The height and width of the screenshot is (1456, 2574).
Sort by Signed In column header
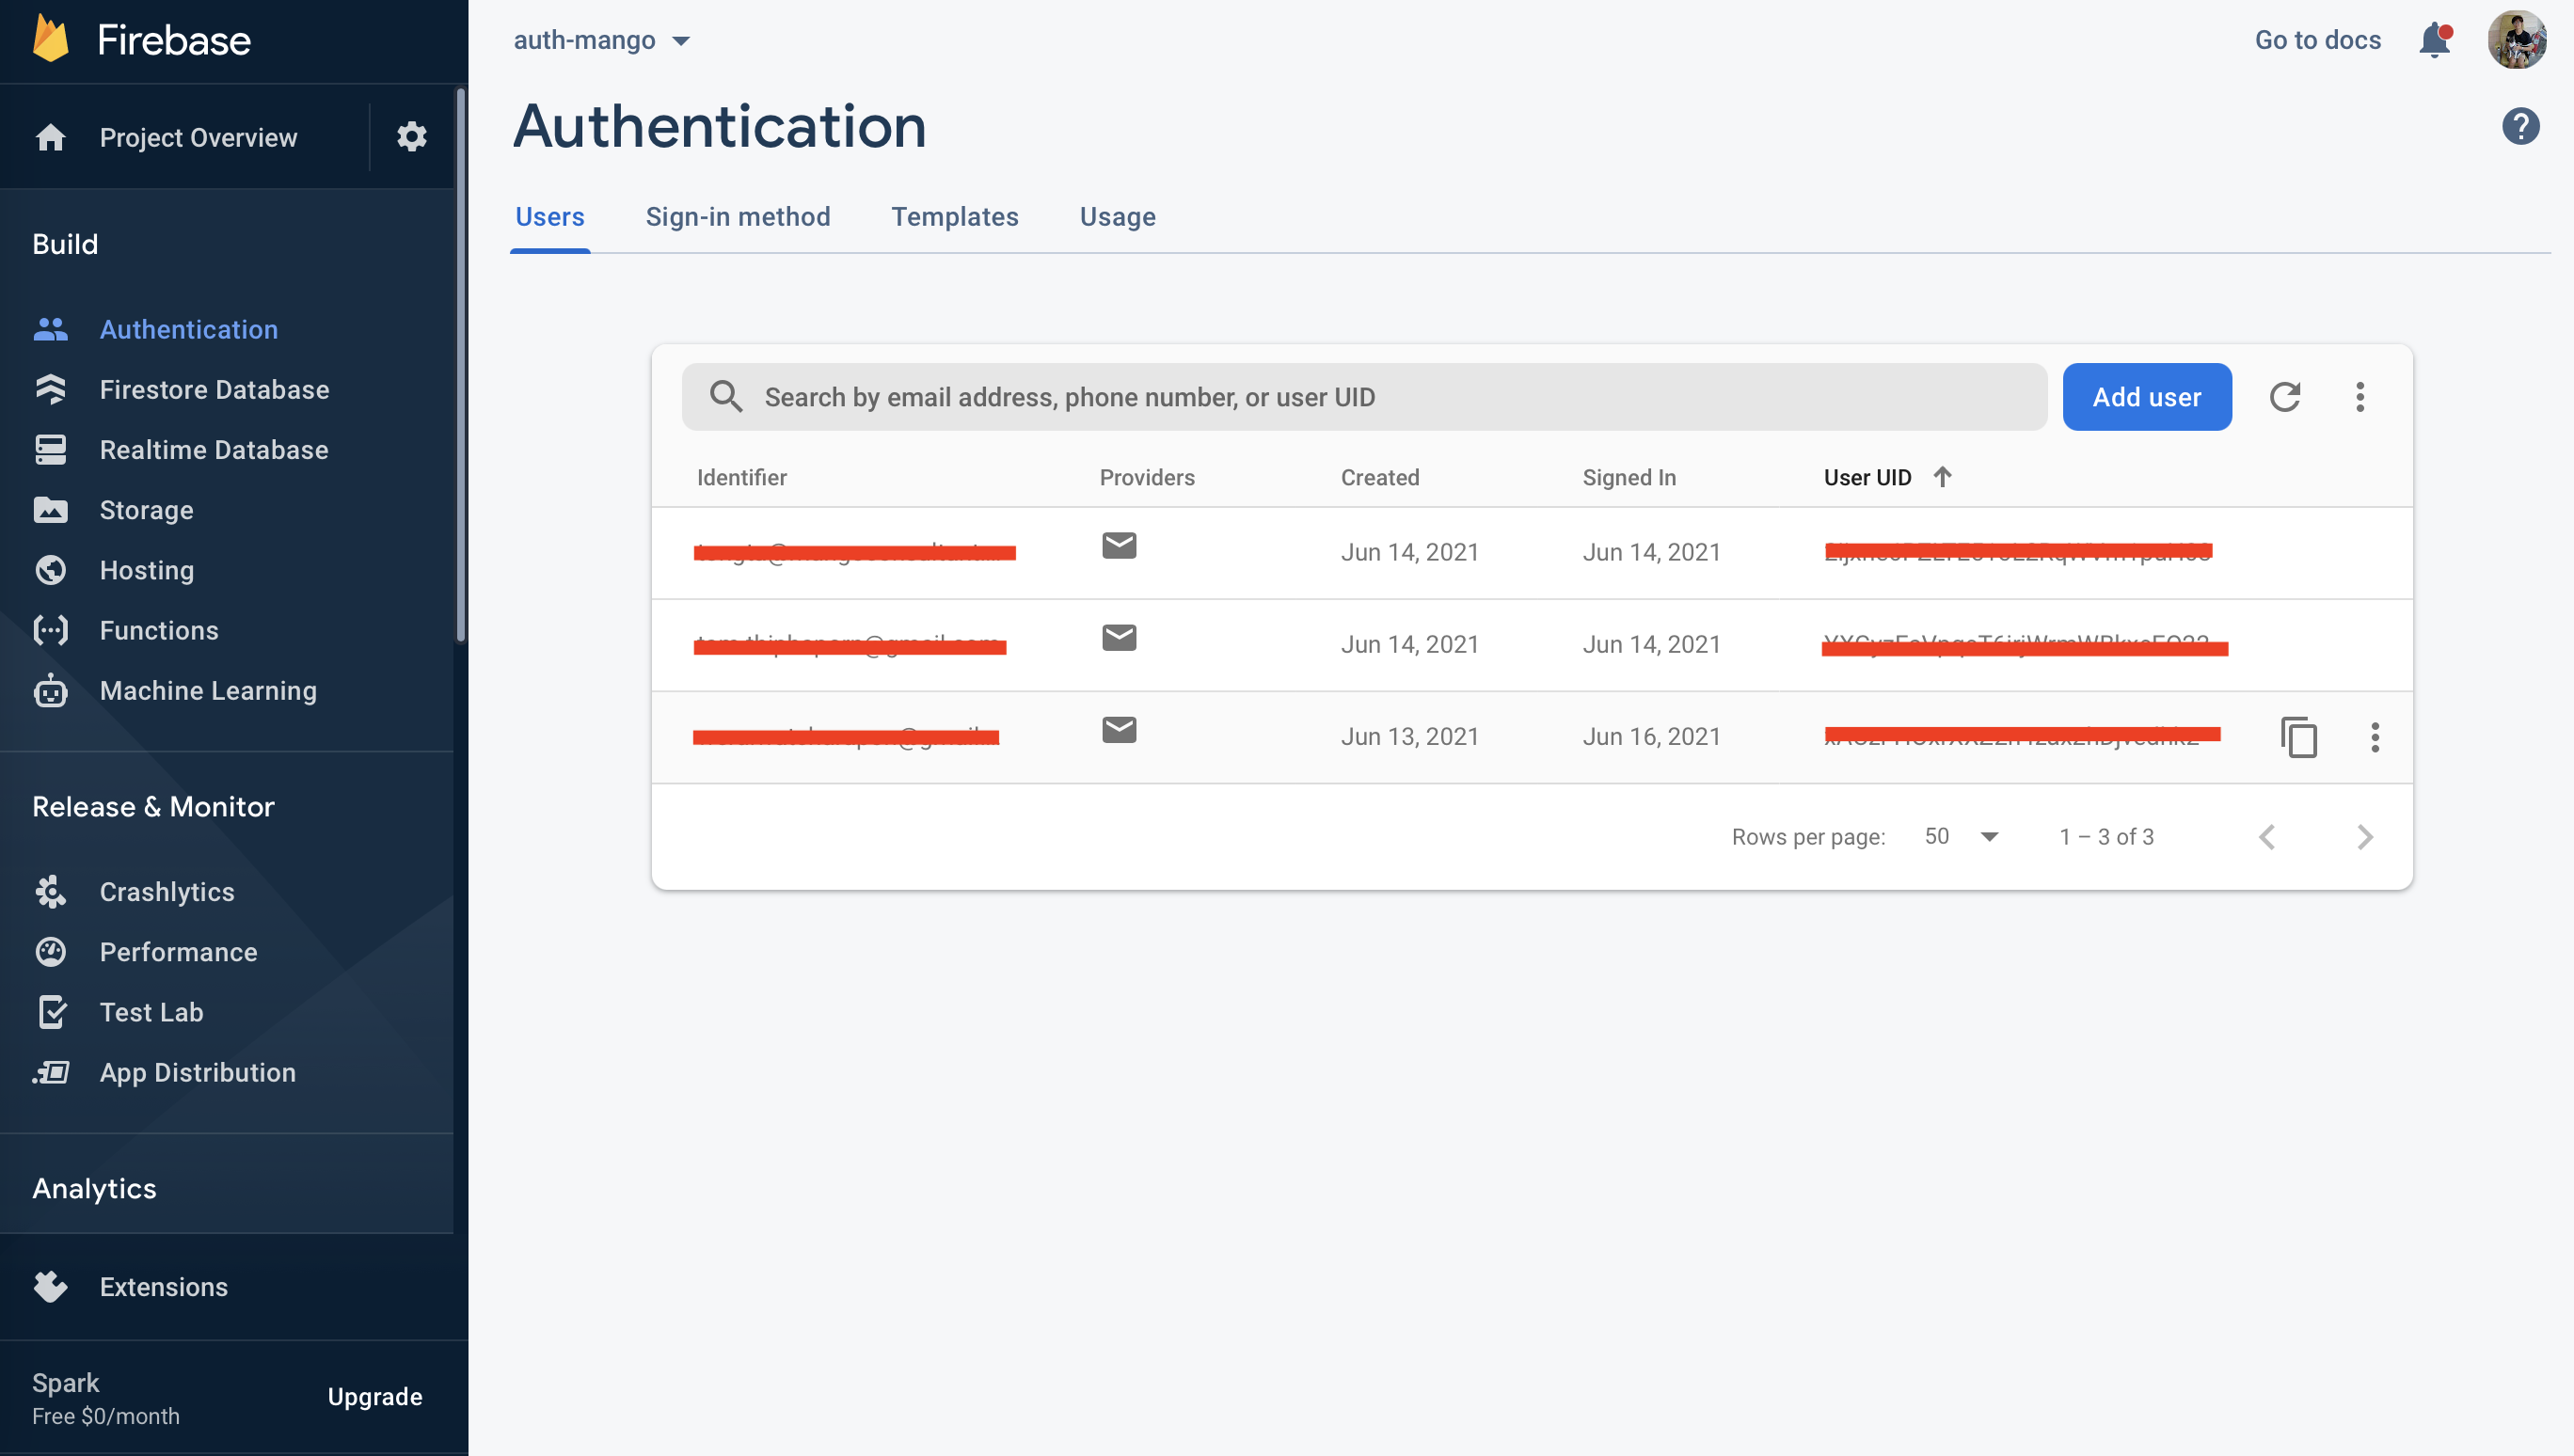(1628, 477)
